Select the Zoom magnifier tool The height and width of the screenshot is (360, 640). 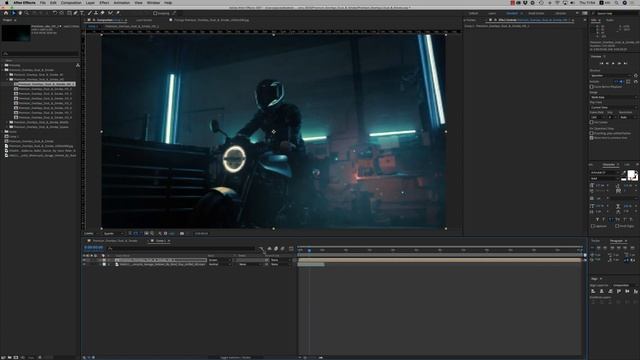pyautogui.click(x=27, y=13)
